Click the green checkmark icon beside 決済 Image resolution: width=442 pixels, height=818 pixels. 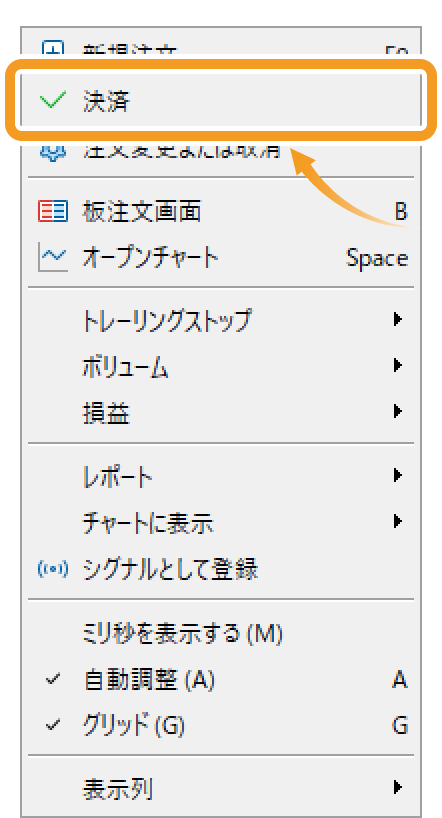click(x=53, y=100)
